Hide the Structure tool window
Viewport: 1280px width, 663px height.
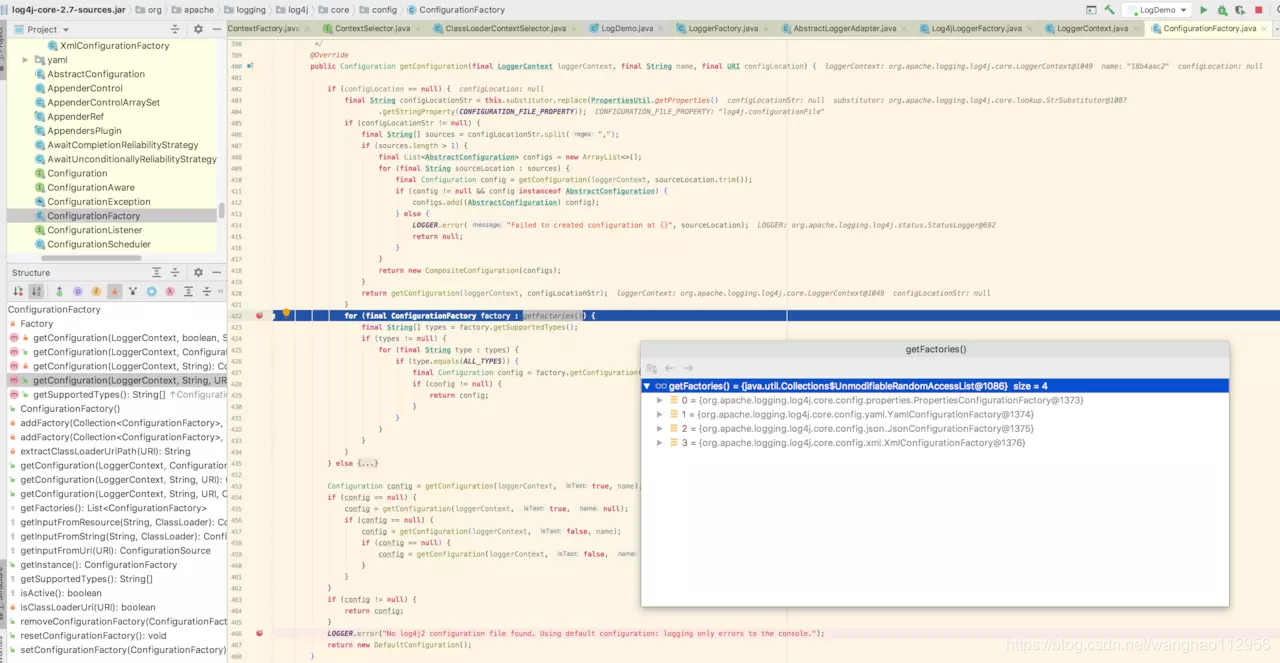tap(216, 272)
